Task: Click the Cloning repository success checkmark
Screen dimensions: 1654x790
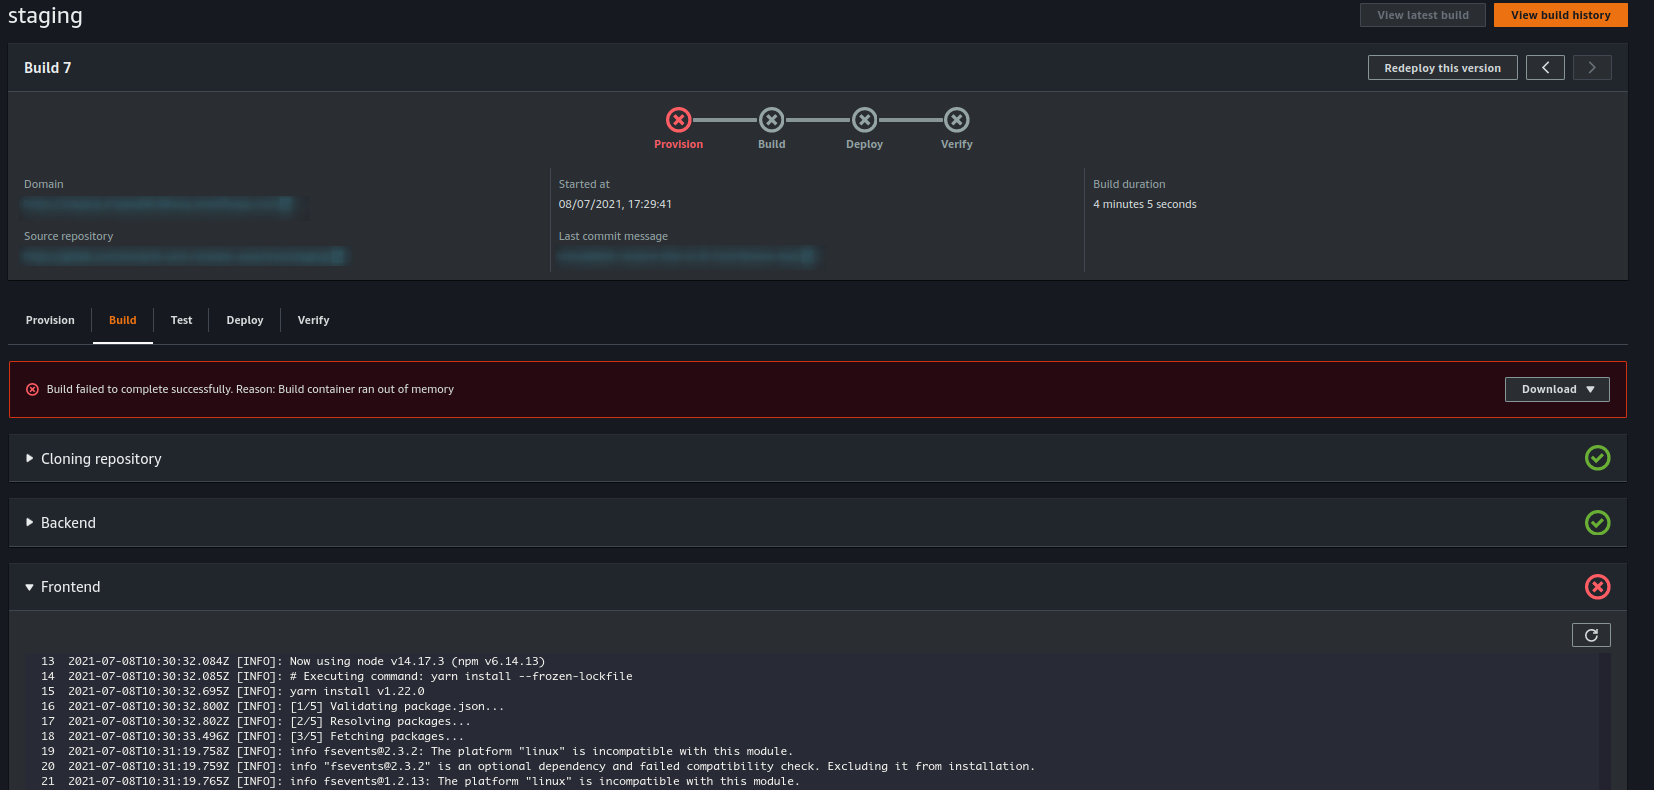Action: click(x=1597, y=458)
